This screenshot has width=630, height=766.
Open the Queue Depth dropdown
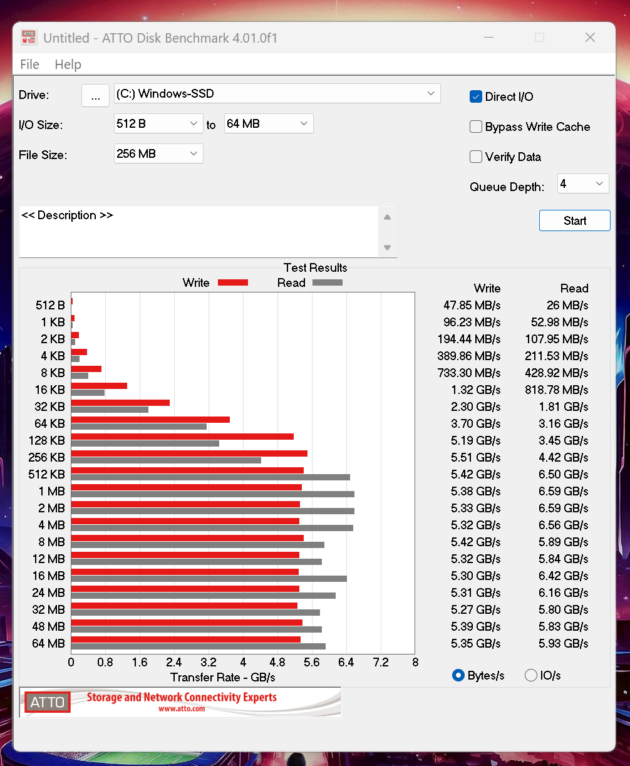pyautogui.click(x=583, y=184)
